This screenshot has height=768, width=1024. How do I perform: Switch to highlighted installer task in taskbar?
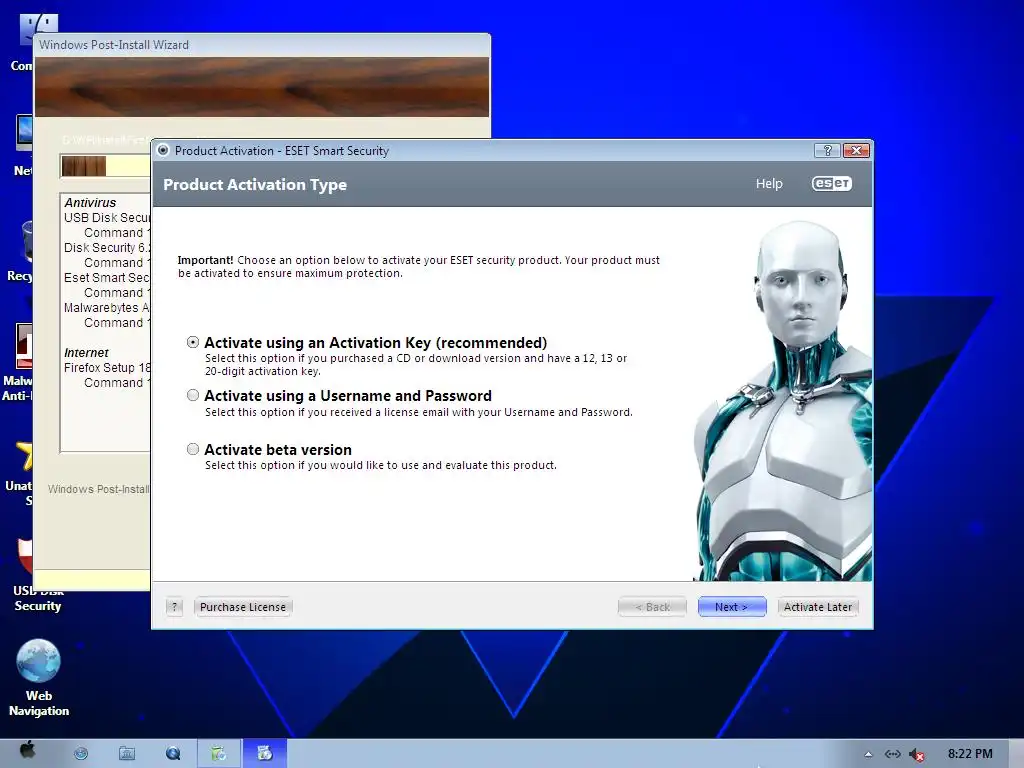point(264,754)
